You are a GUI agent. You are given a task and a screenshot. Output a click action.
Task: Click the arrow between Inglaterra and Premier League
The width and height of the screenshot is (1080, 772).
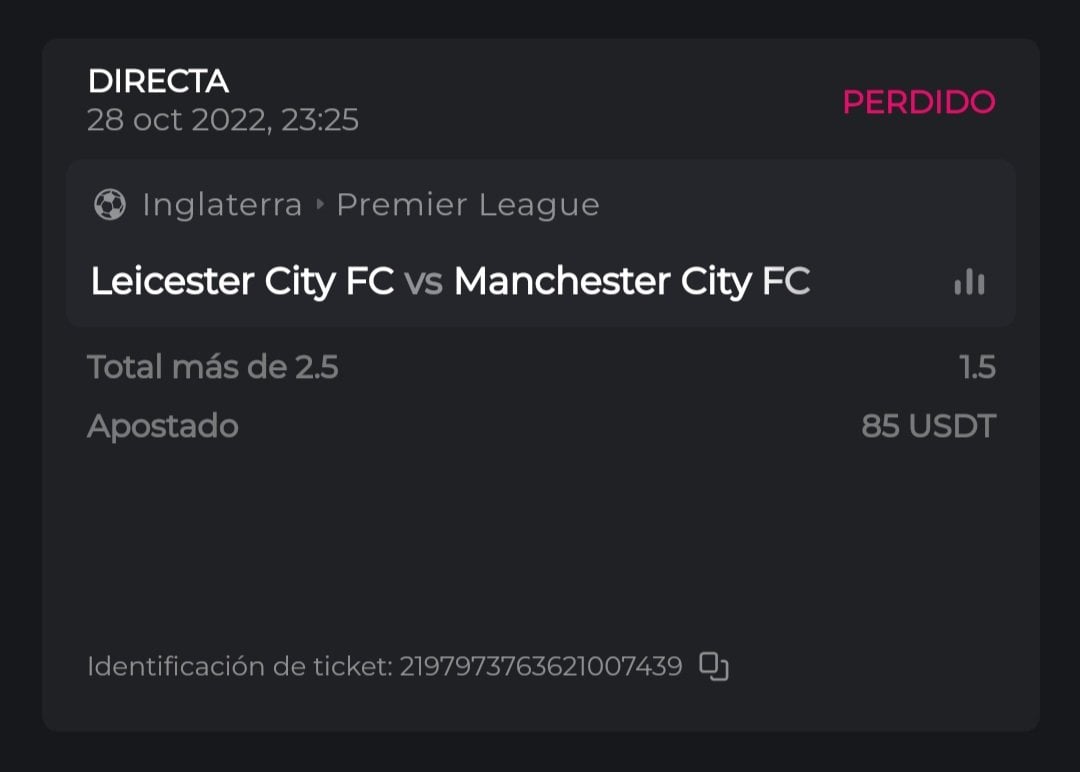(320, 205)
